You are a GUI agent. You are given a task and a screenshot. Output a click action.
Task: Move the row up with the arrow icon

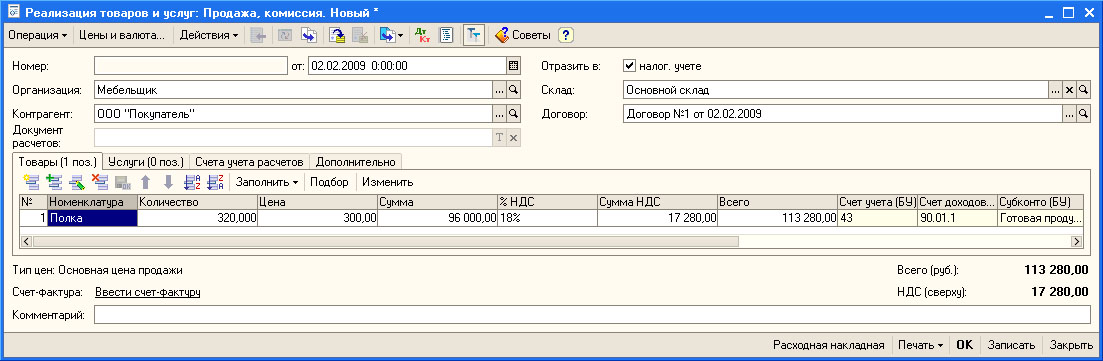coord(146,182)
